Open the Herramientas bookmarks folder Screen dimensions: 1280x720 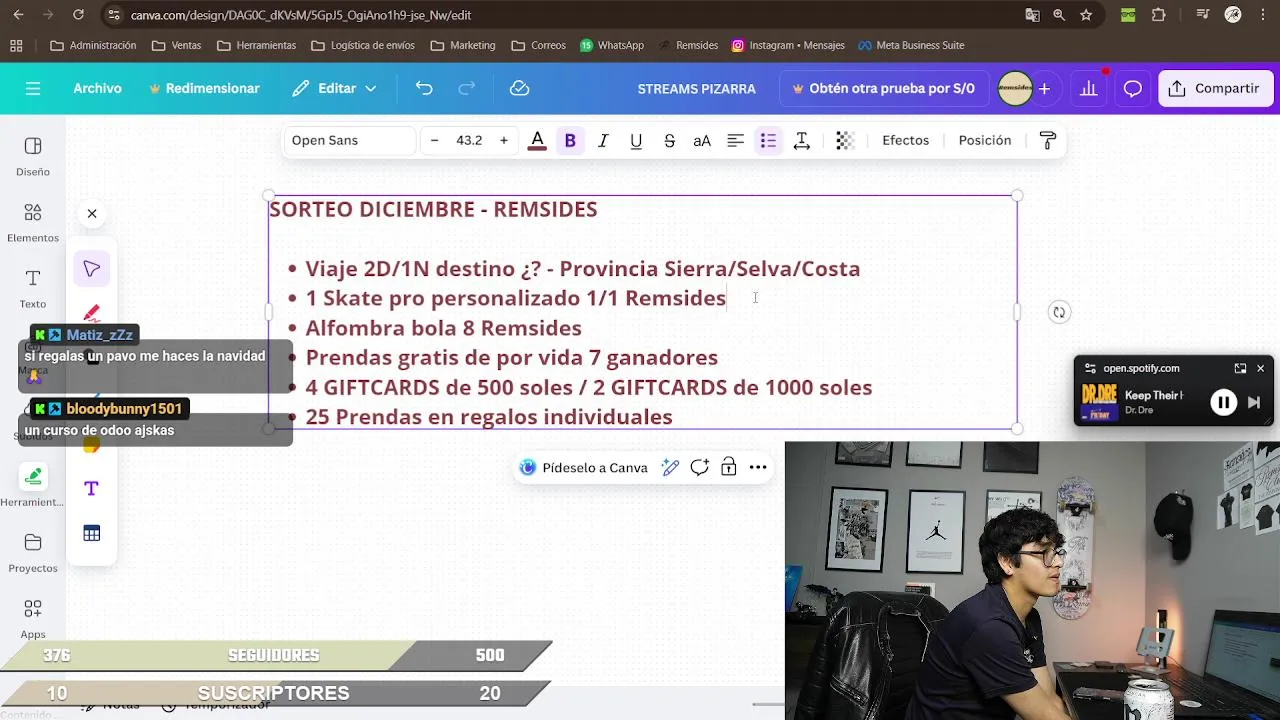tap(256, 45)
